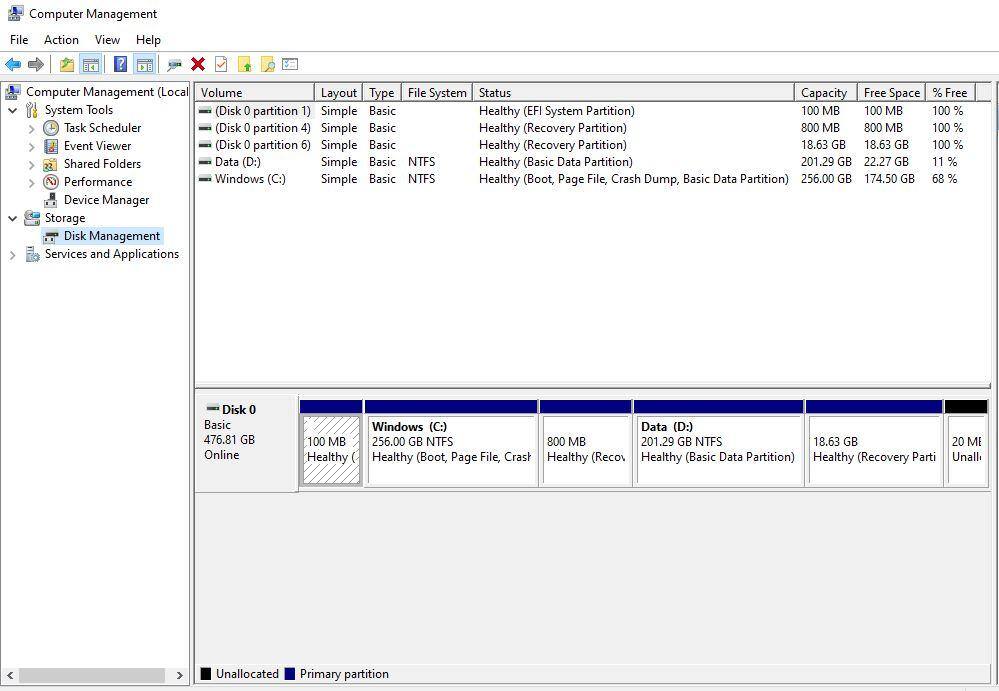Click the Properties checkmark page icon

coord(221,65)
